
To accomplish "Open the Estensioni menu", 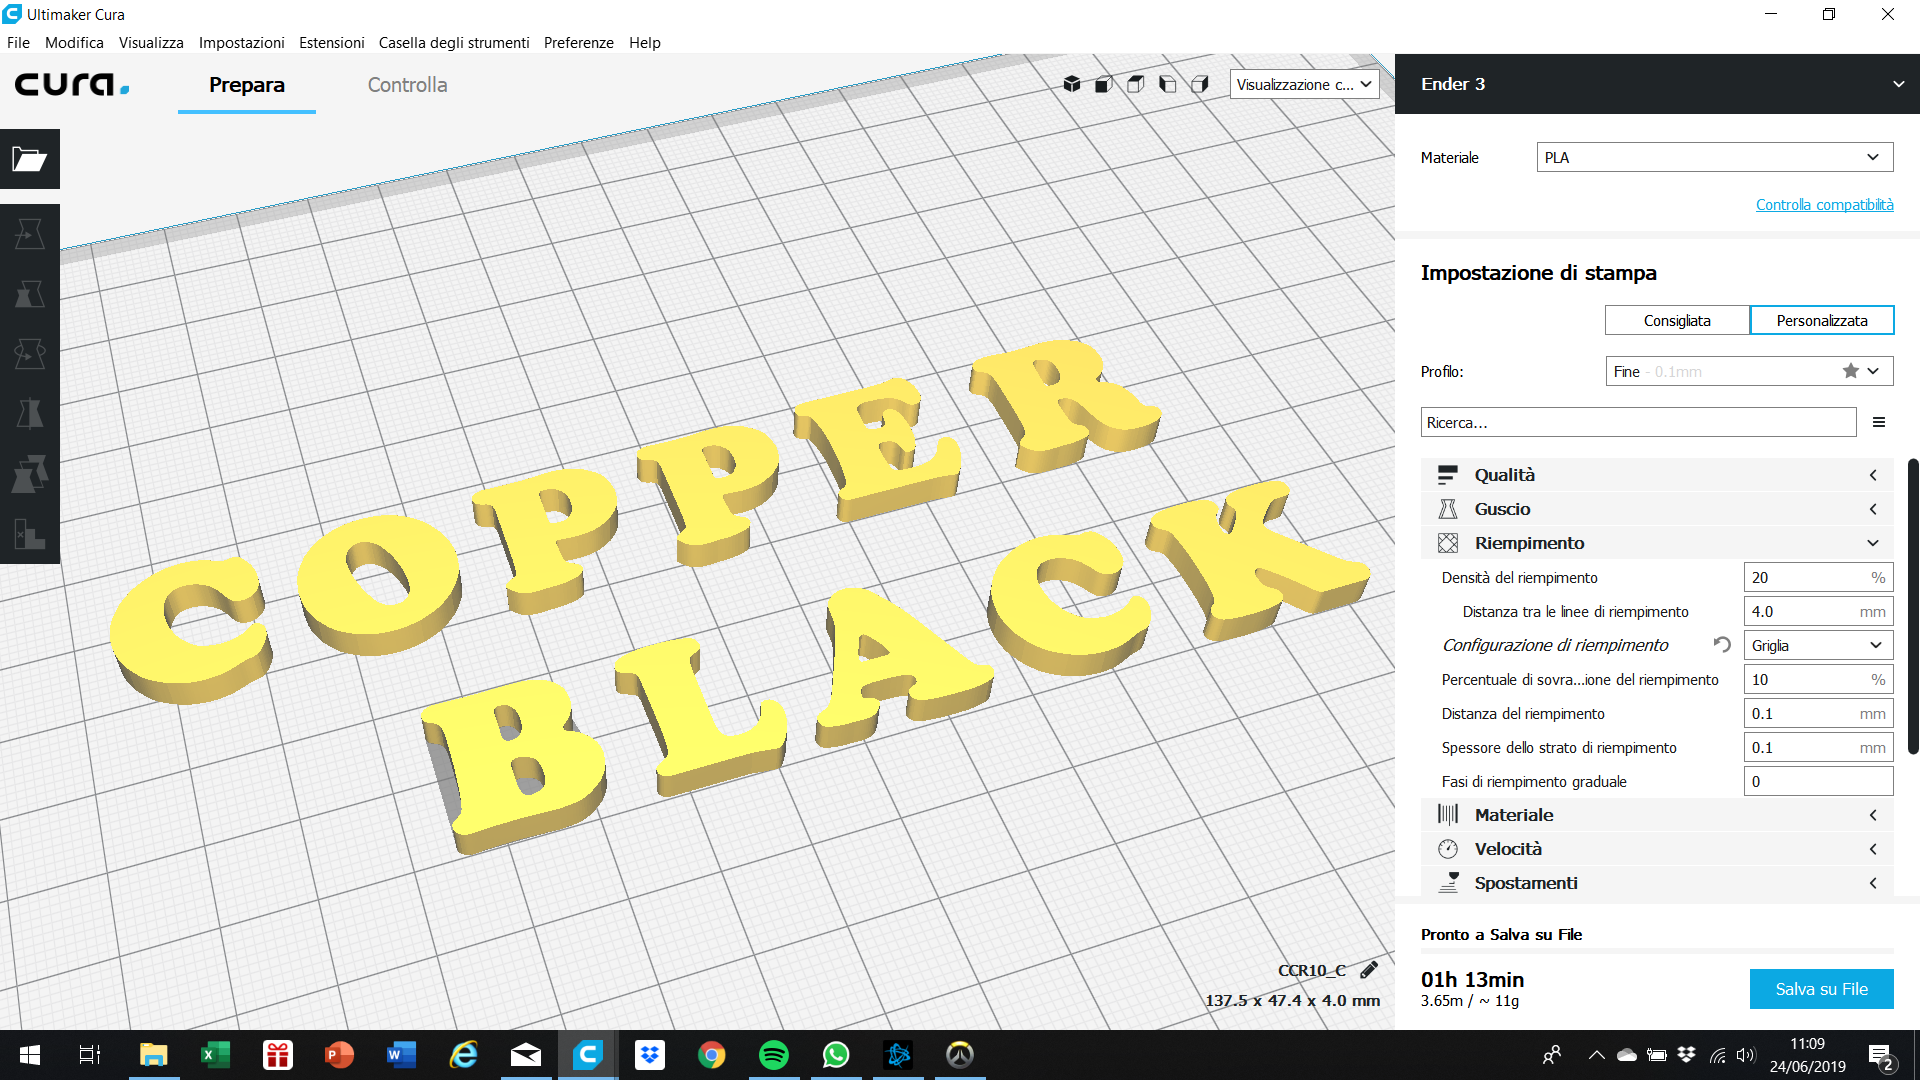I will coord(331,42).
